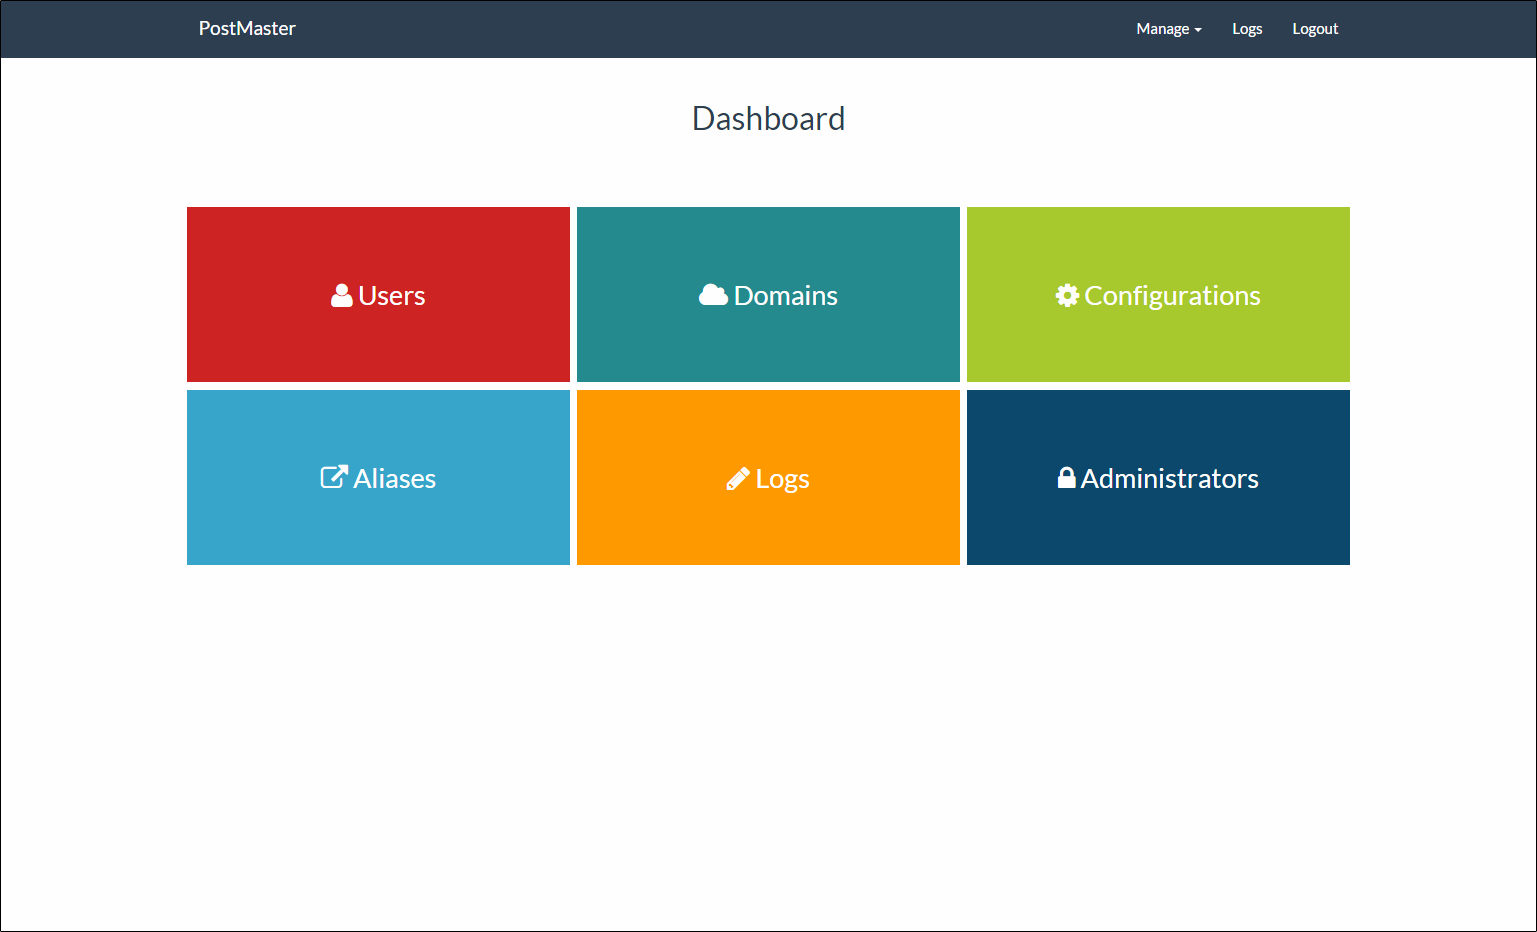
Task: Click the padlock icon beside Administrators
Action: point(1066,478)
